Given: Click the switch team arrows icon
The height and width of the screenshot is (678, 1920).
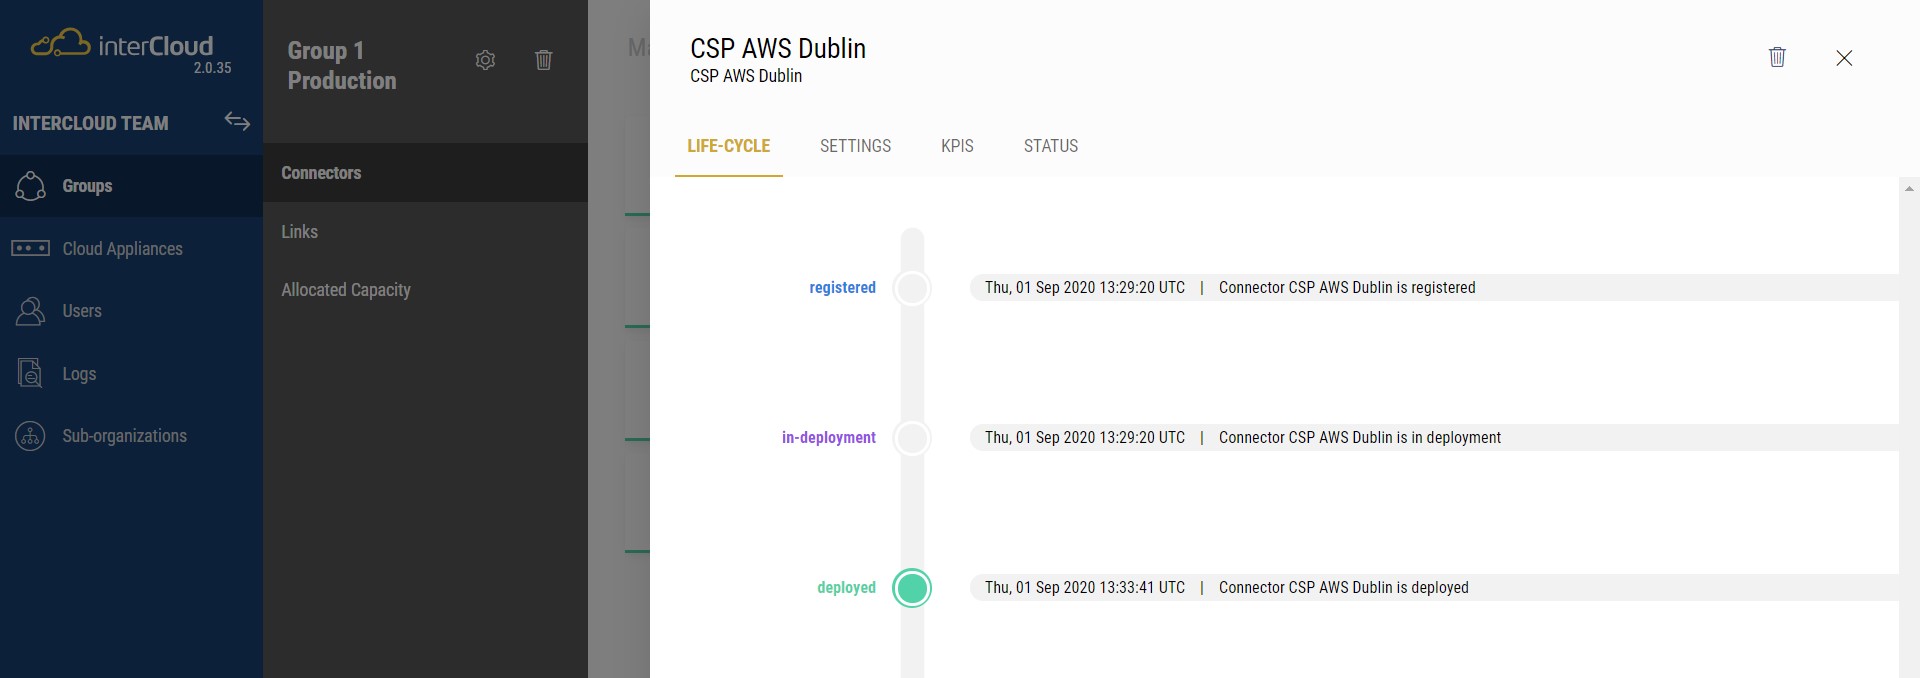Looking at the screenshot, I should [237, 121].
